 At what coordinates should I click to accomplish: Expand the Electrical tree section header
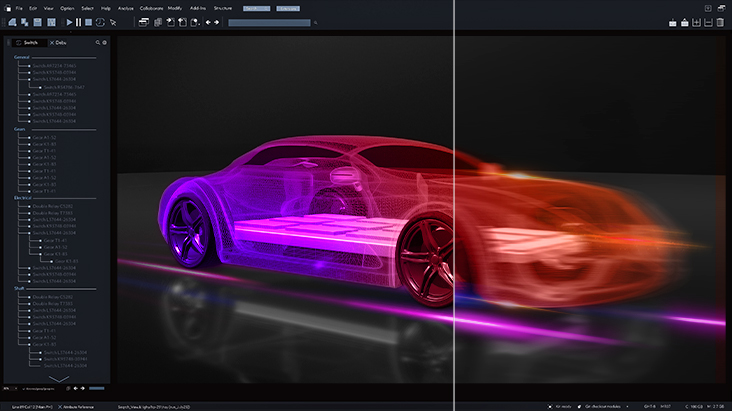click(x=23, y=199)
